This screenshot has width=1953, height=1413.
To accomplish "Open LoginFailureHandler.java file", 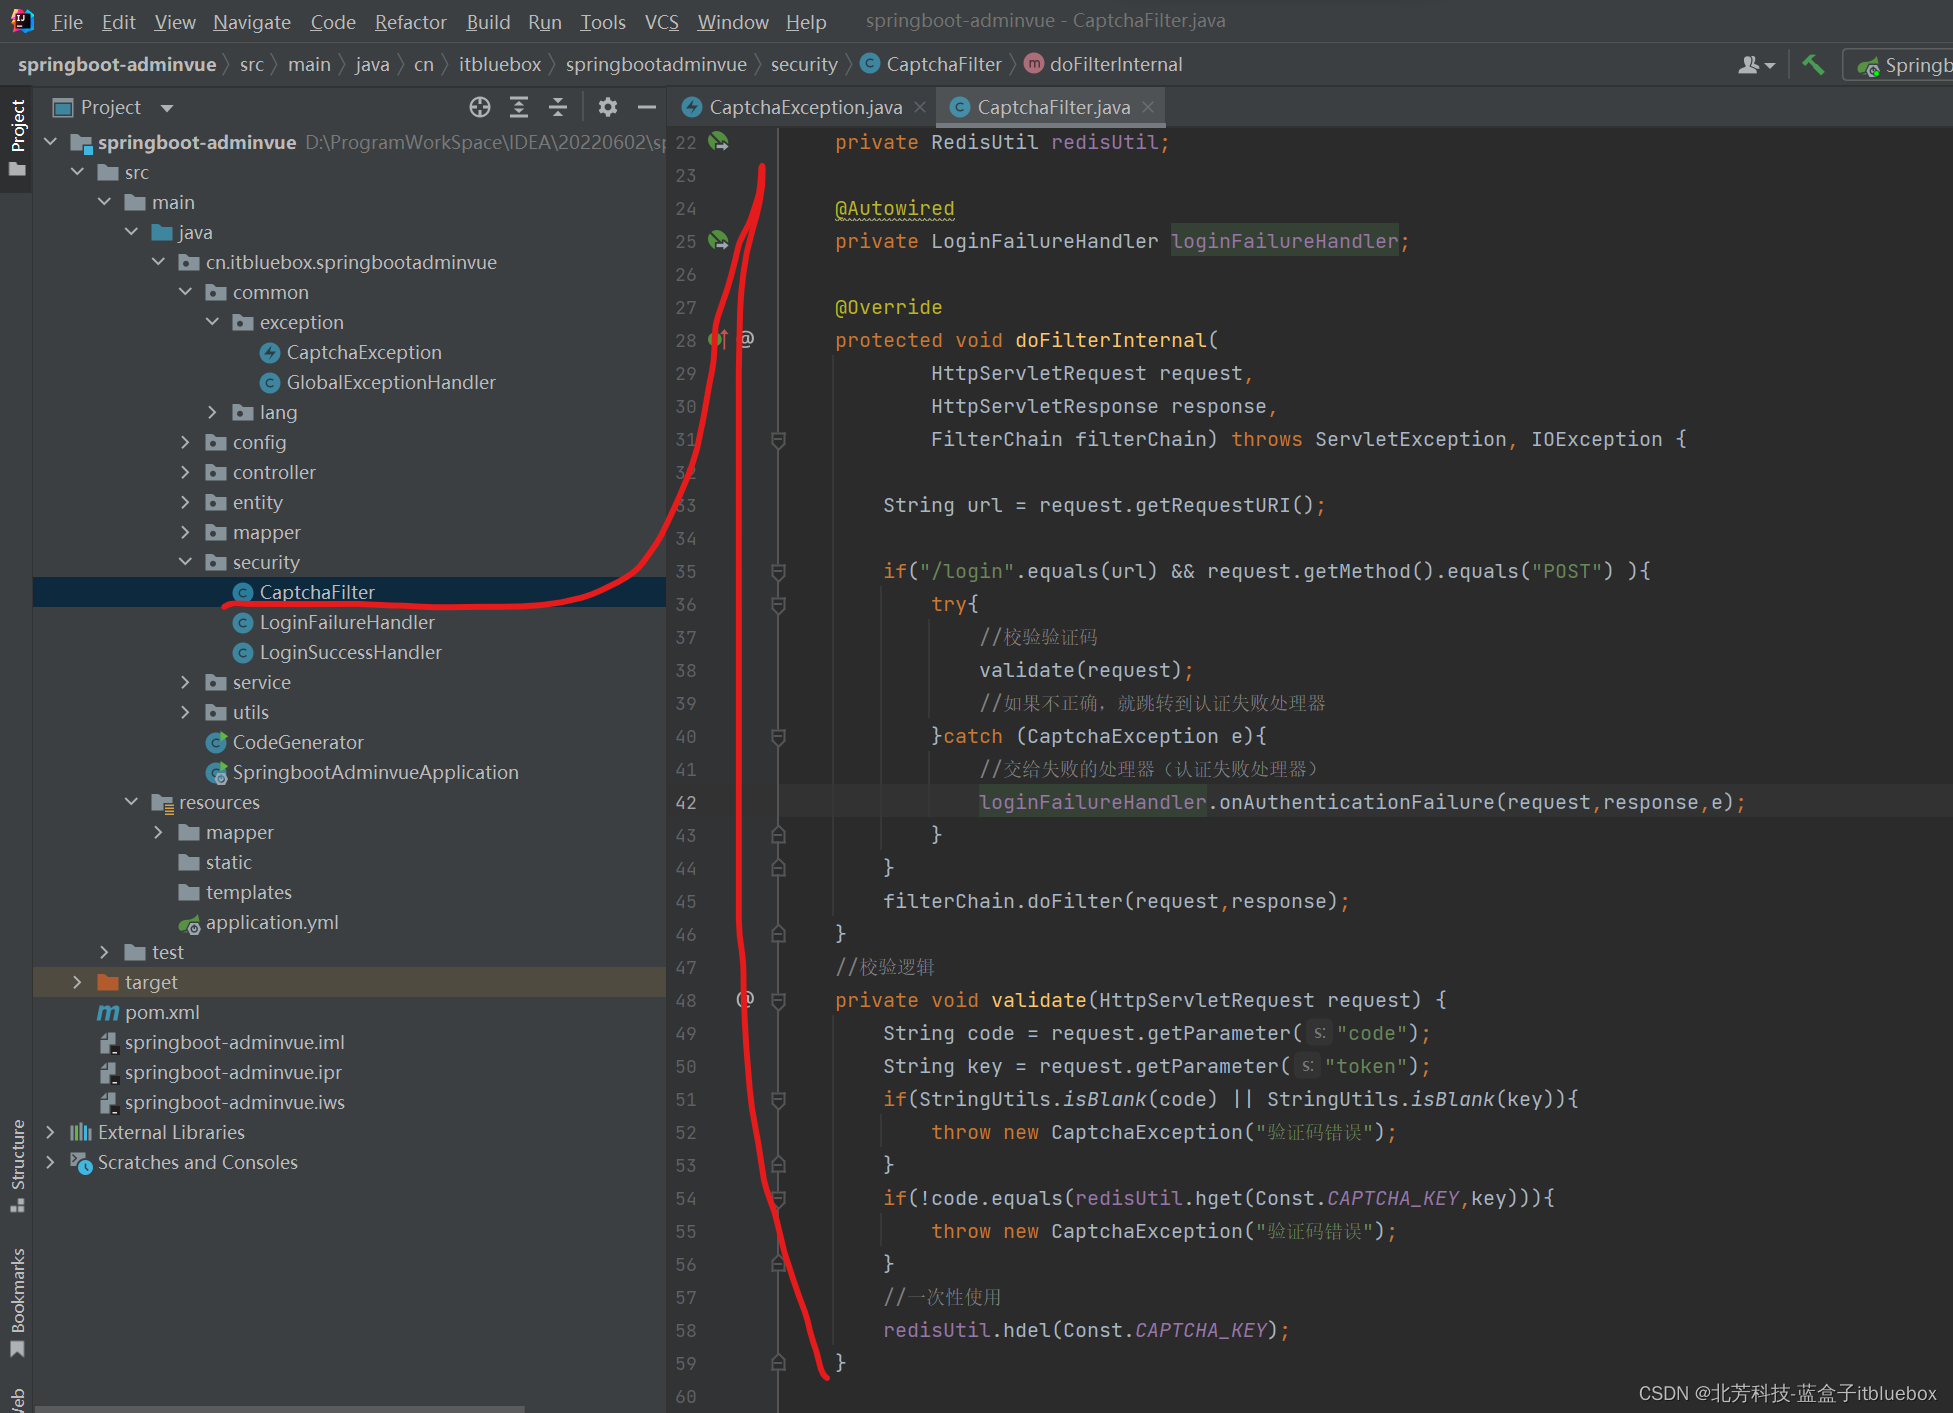I will (346, 622).
